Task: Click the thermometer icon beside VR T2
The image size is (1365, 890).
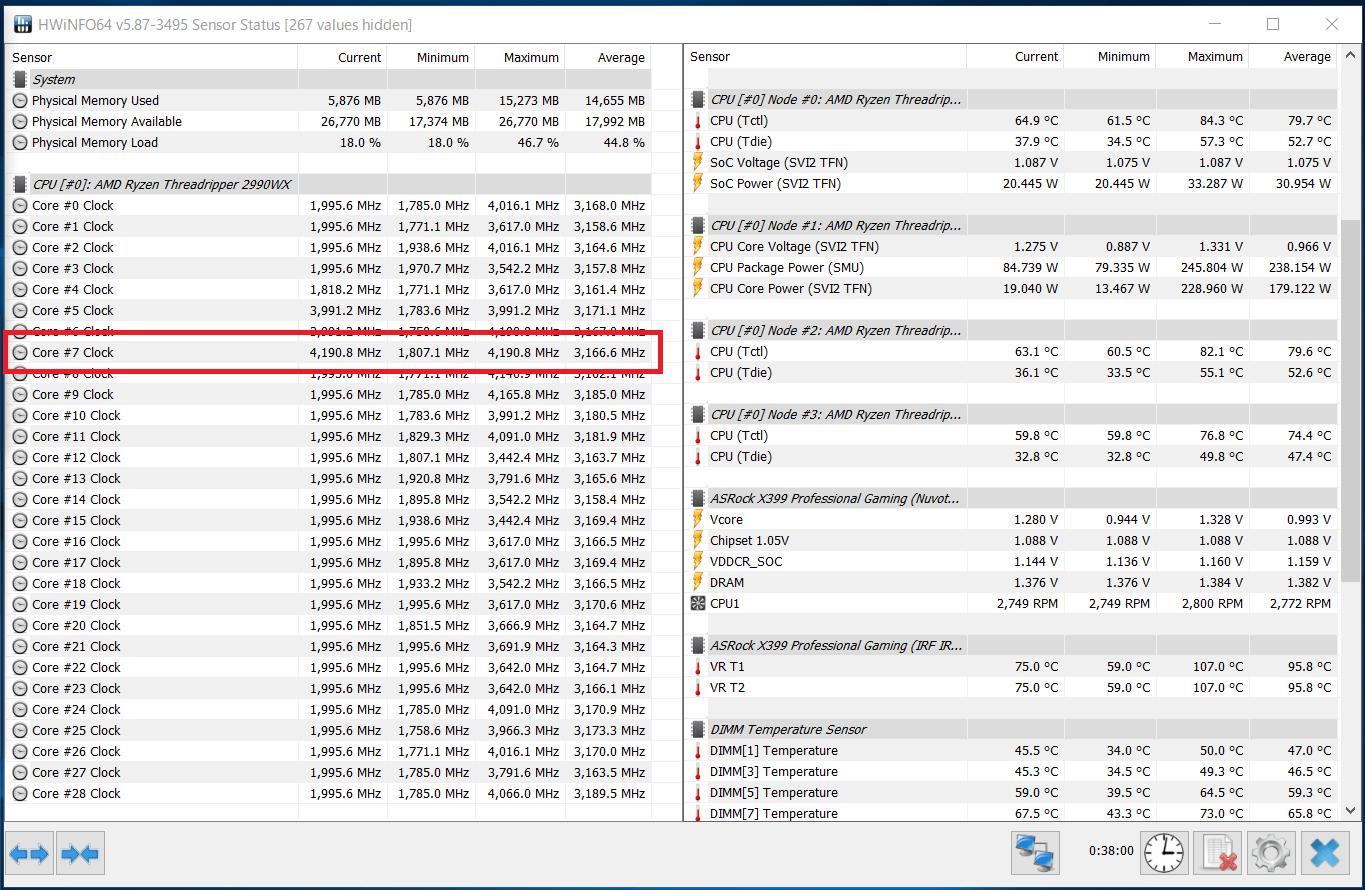Action: tap(698, 687)
